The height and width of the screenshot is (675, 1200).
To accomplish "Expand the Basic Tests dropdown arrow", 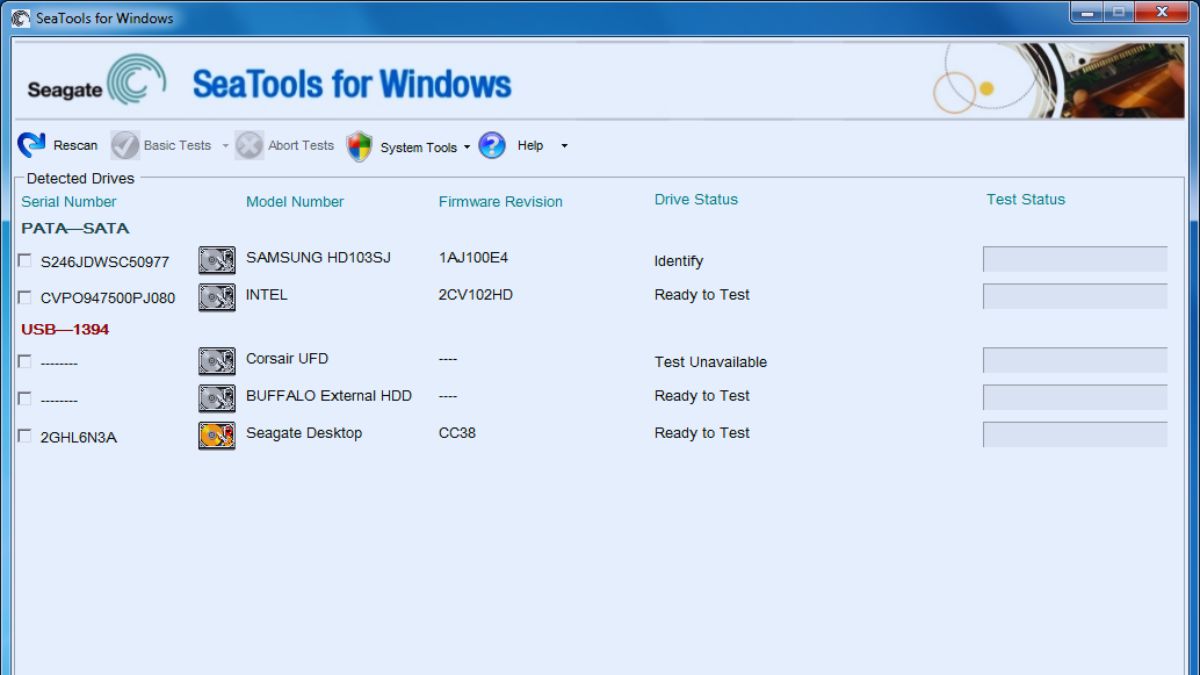I will point(225,146).
